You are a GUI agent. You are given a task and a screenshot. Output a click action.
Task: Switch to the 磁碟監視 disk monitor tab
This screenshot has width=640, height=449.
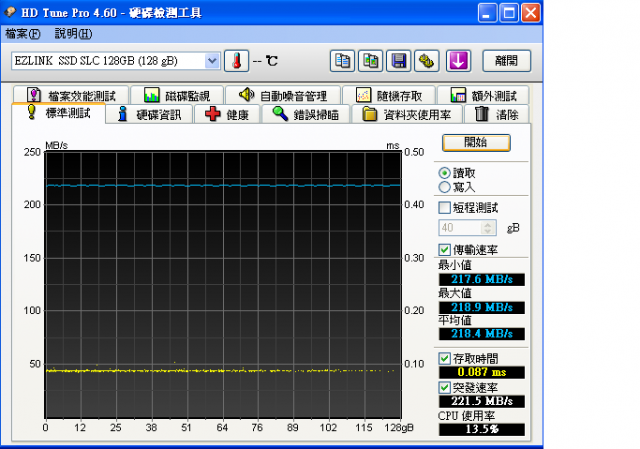pyautogui.click(x=176, y=96)
